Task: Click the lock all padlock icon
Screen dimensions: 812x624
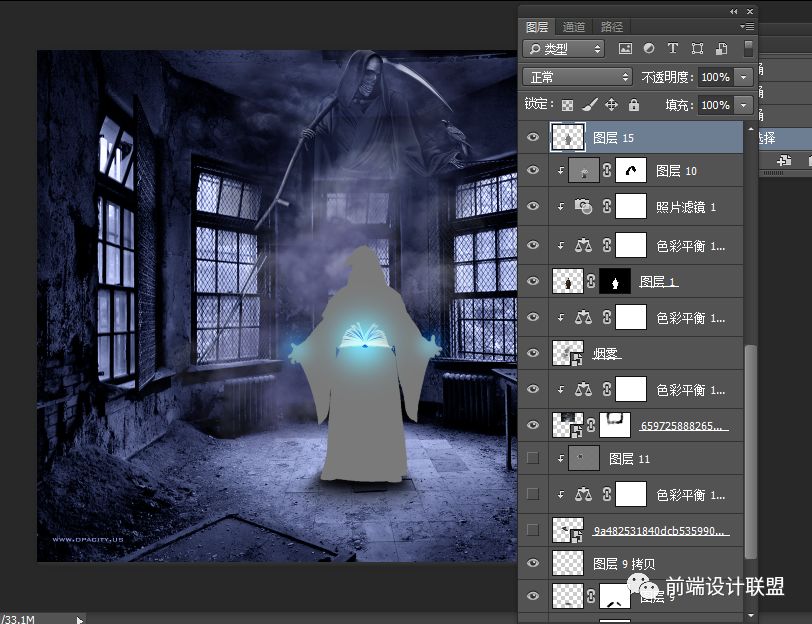Action: coord(634,105)
